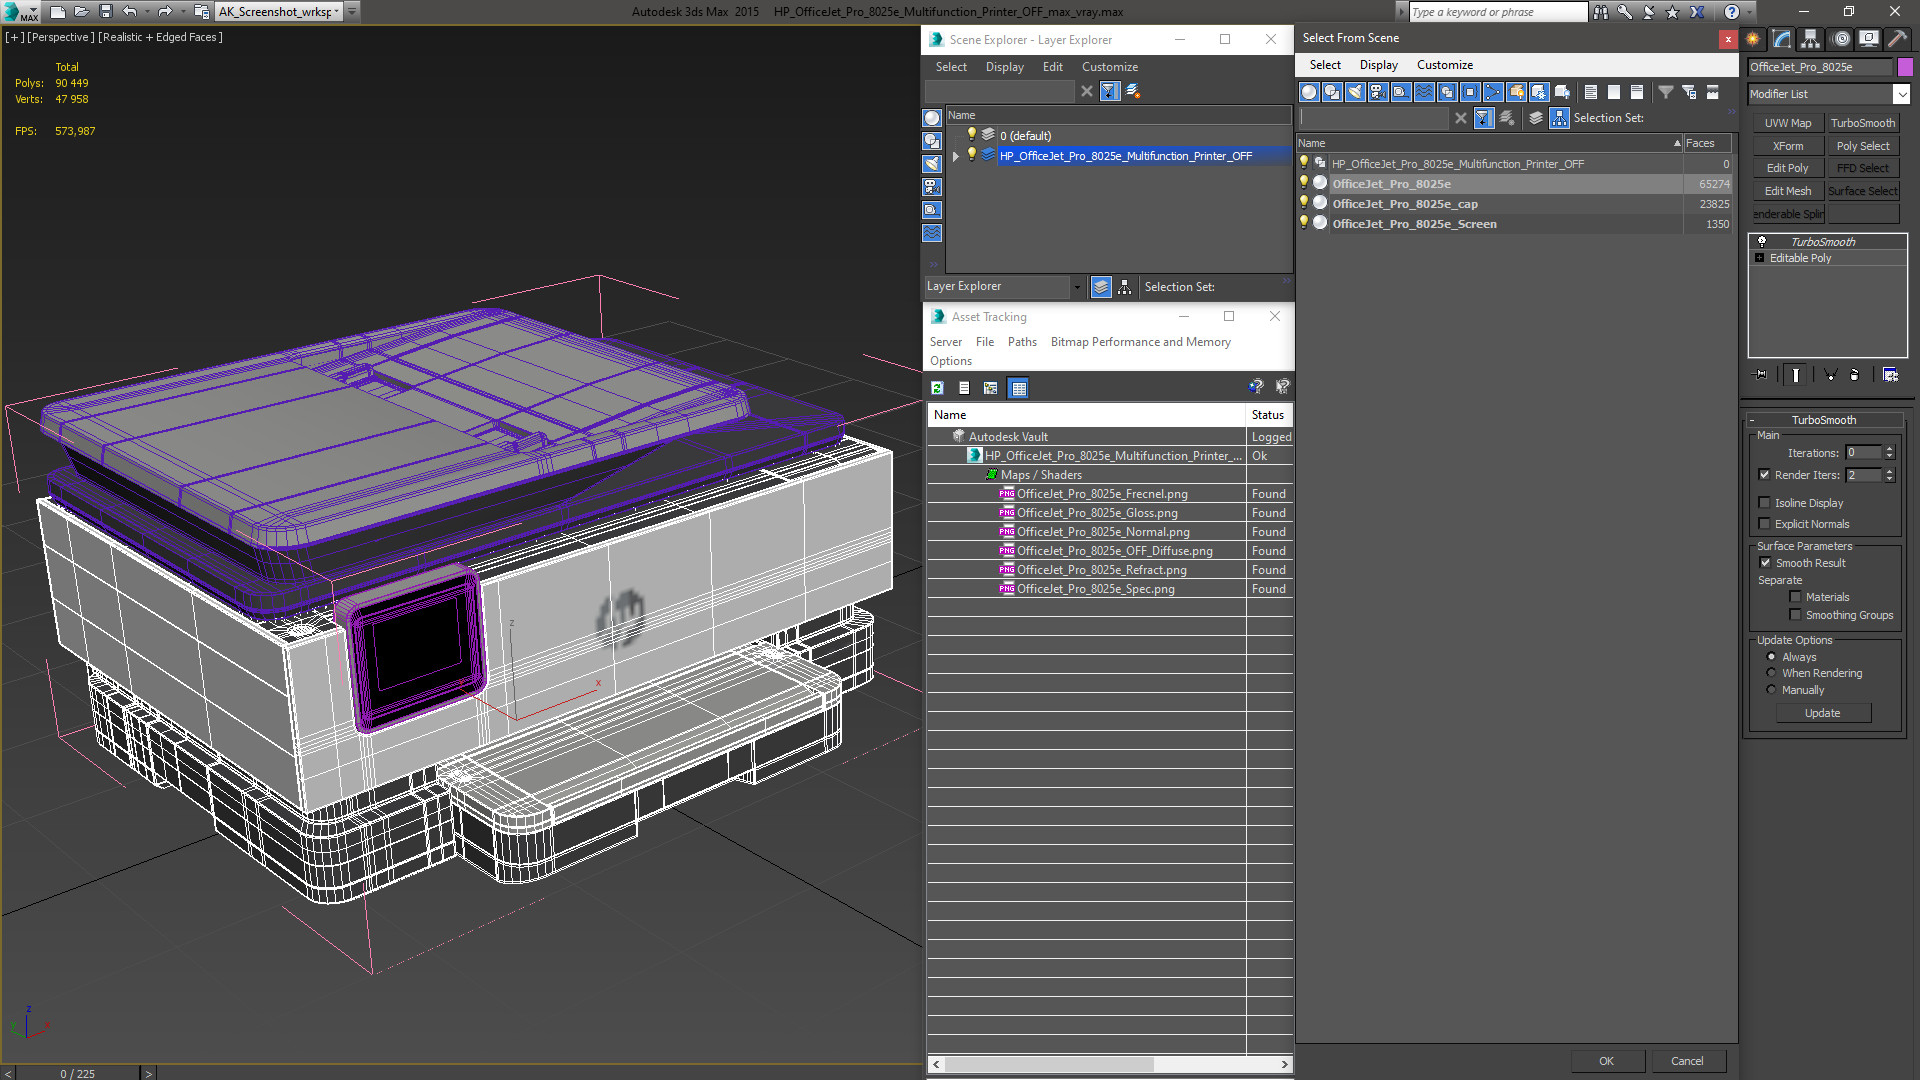Image resolution: width=1920 pixels, height=1080 pixels.
Task: Click the Pin Stack icon
Action: [x=1761, y=375]
